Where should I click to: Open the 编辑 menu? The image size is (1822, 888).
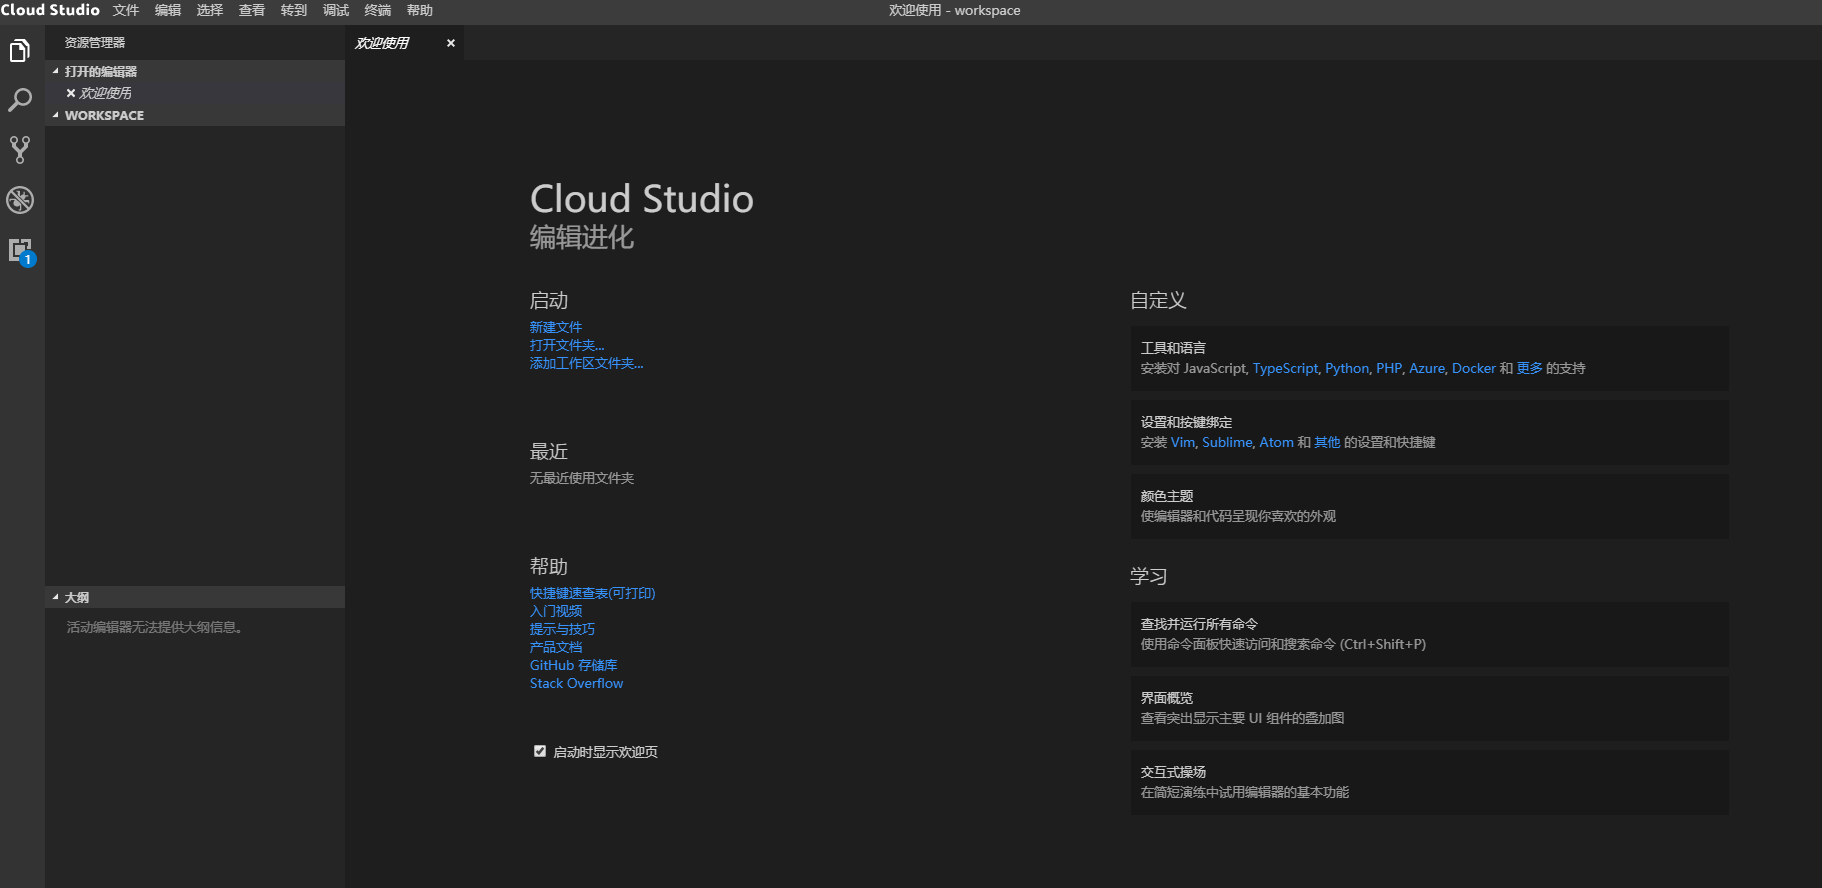pyautogui.click(x=168, y=10)
